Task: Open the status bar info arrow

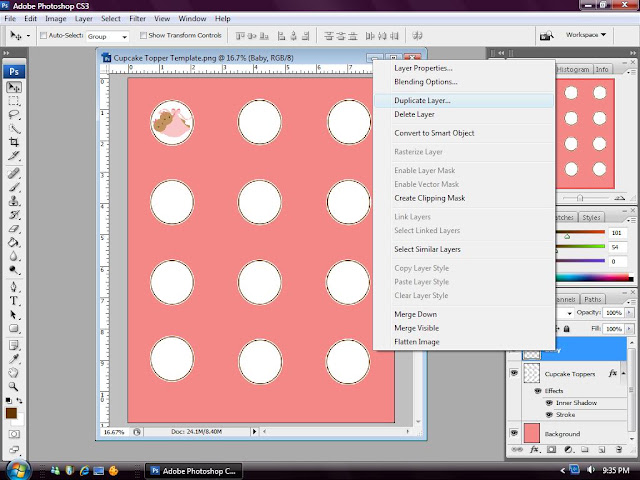Action: [255, 431]
